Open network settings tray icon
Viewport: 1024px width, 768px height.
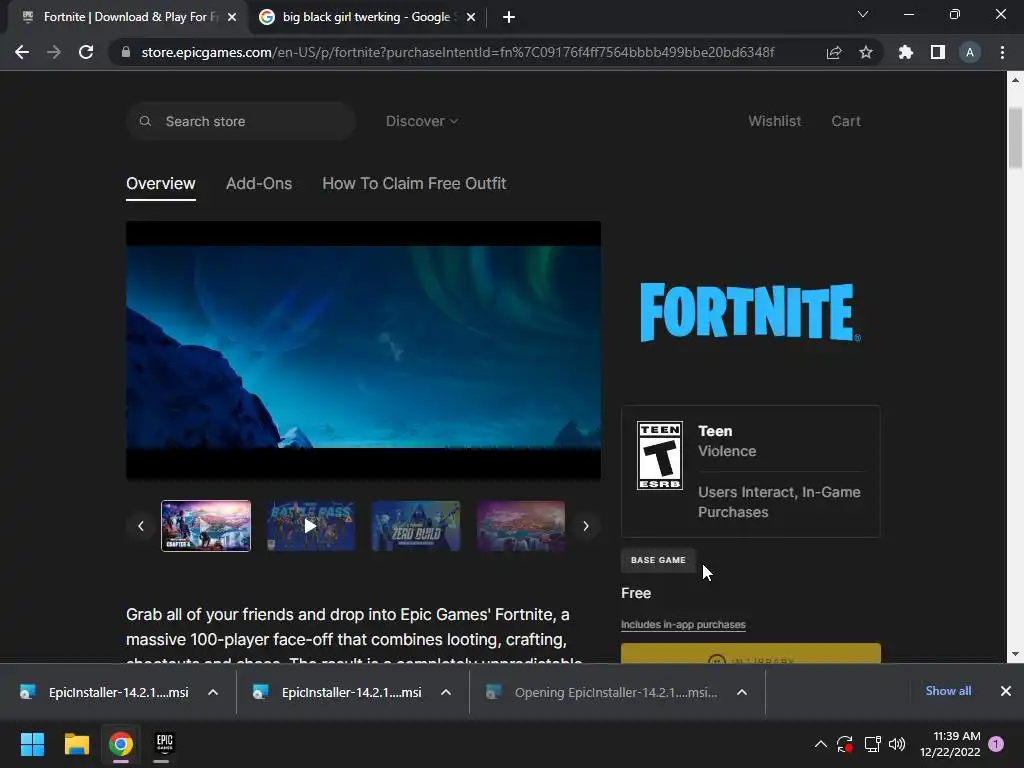(872, 744)
